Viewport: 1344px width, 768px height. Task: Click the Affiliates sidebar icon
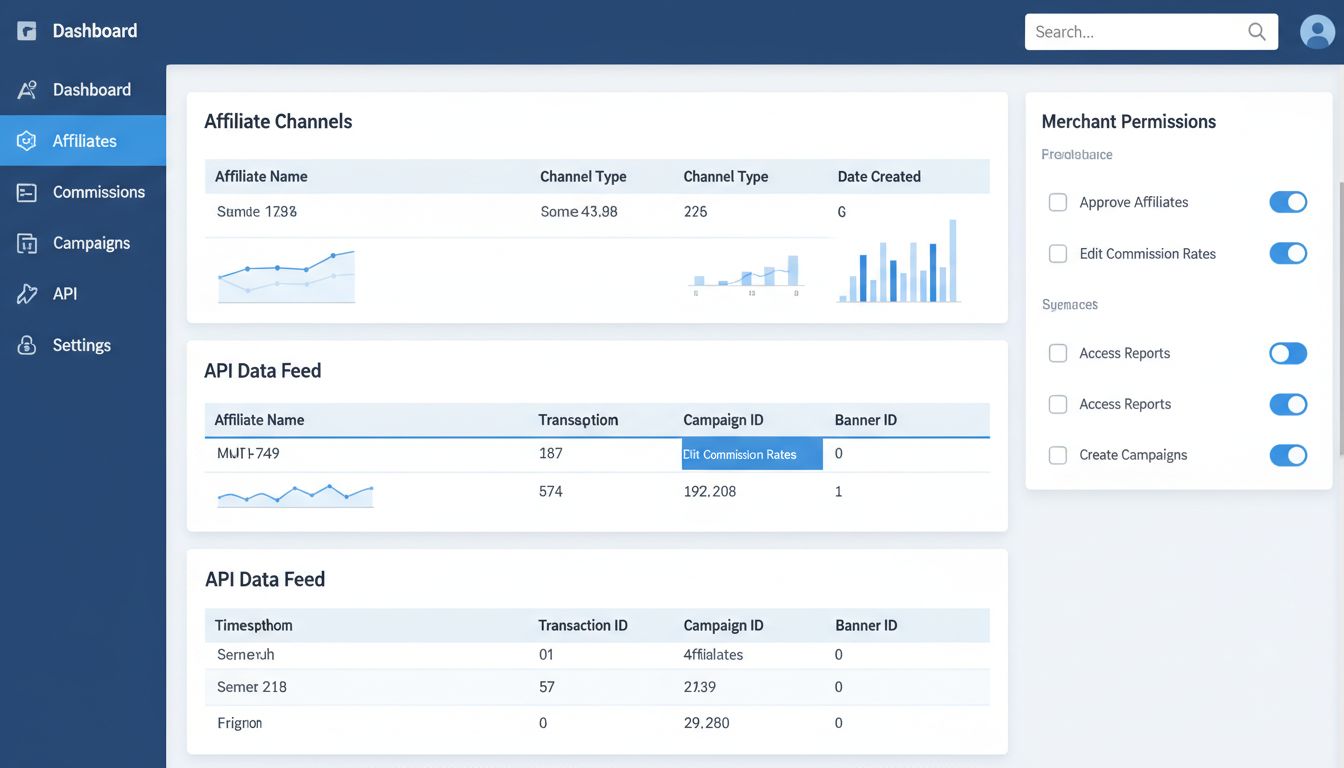click(x=25, y=140)
